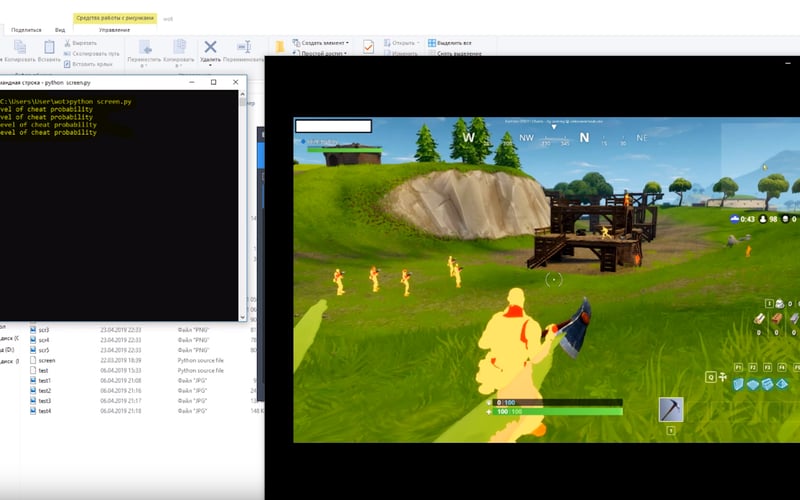Expand the Открыть dropdown in ribbon
This screenshot has height=500, width=800.
click(402, 43)
